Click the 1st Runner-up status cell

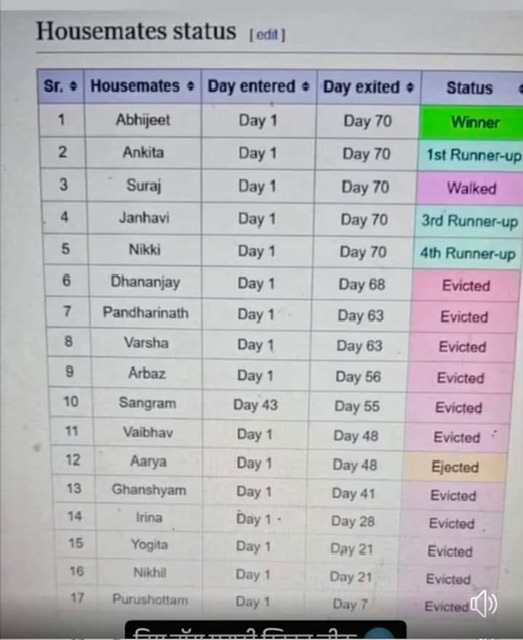pos(470,155)
